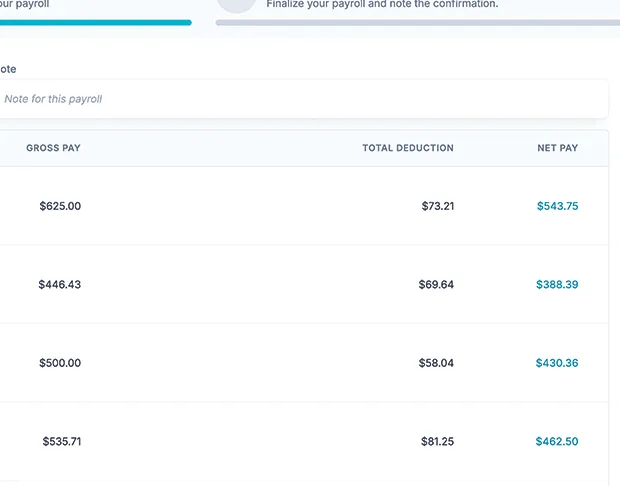The height and width of the screenshot is (486, 620).
Task: Open the $543.75 net pay amount
Action: coord(557,206)
